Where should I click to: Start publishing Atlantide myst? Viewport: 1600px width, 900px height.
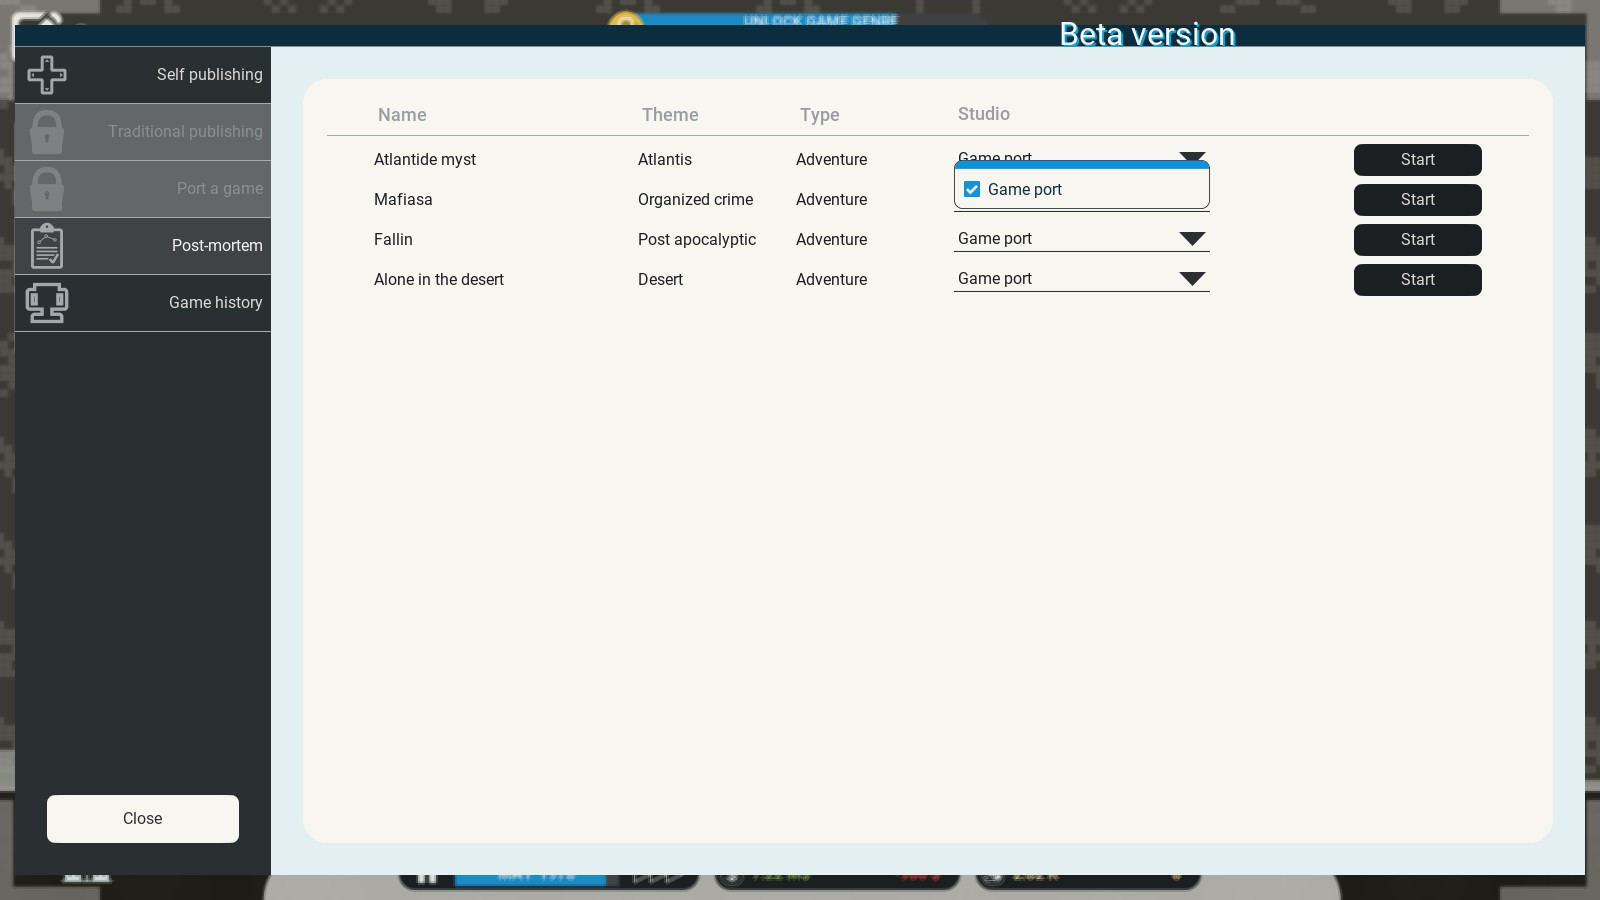pyautogui.click(x=1417, y=160)
